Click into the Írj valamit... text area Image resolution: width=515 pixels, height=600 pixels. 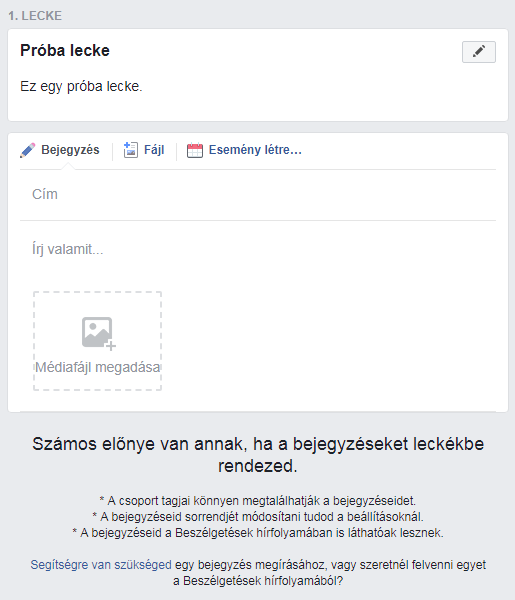[x=258, y=249]
